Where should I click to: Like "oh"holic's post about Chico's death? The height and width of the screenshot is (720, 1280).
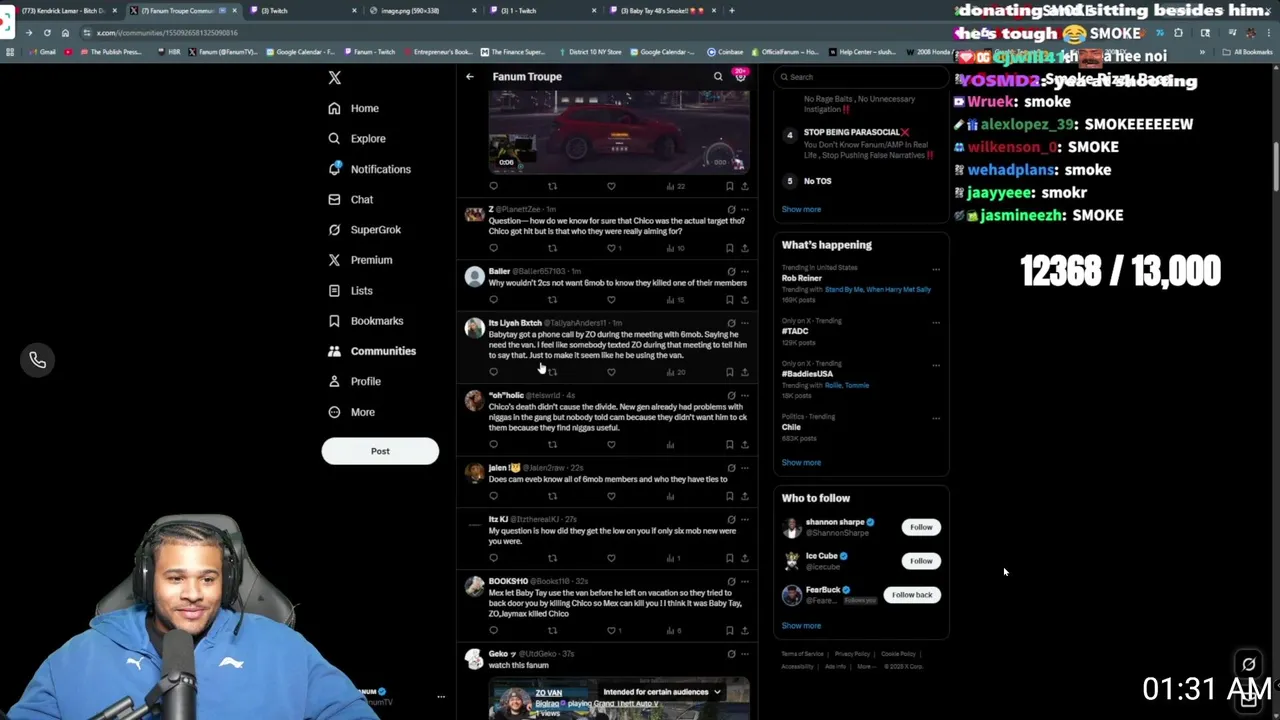click(x=611, y=445)
